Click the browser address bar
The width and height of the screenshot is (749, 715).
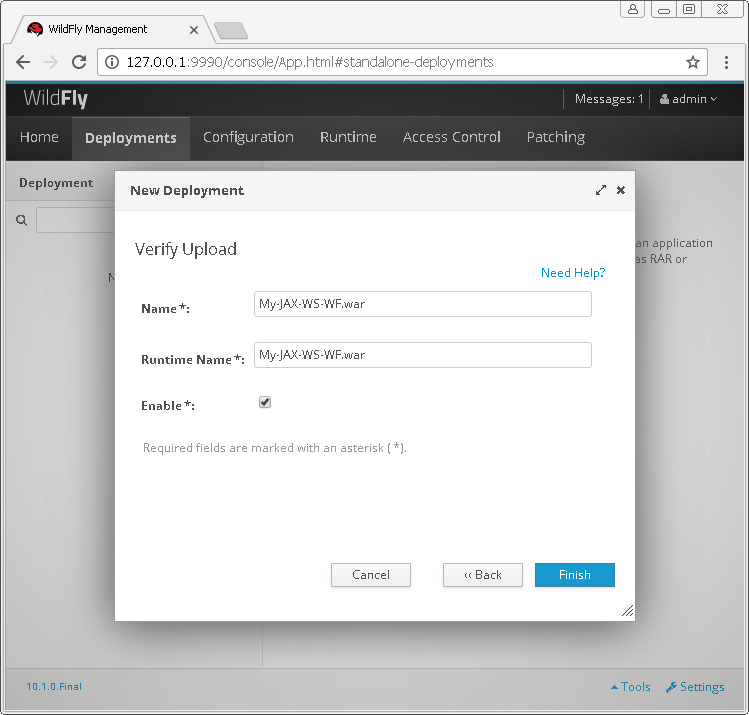tap(402, 62)
